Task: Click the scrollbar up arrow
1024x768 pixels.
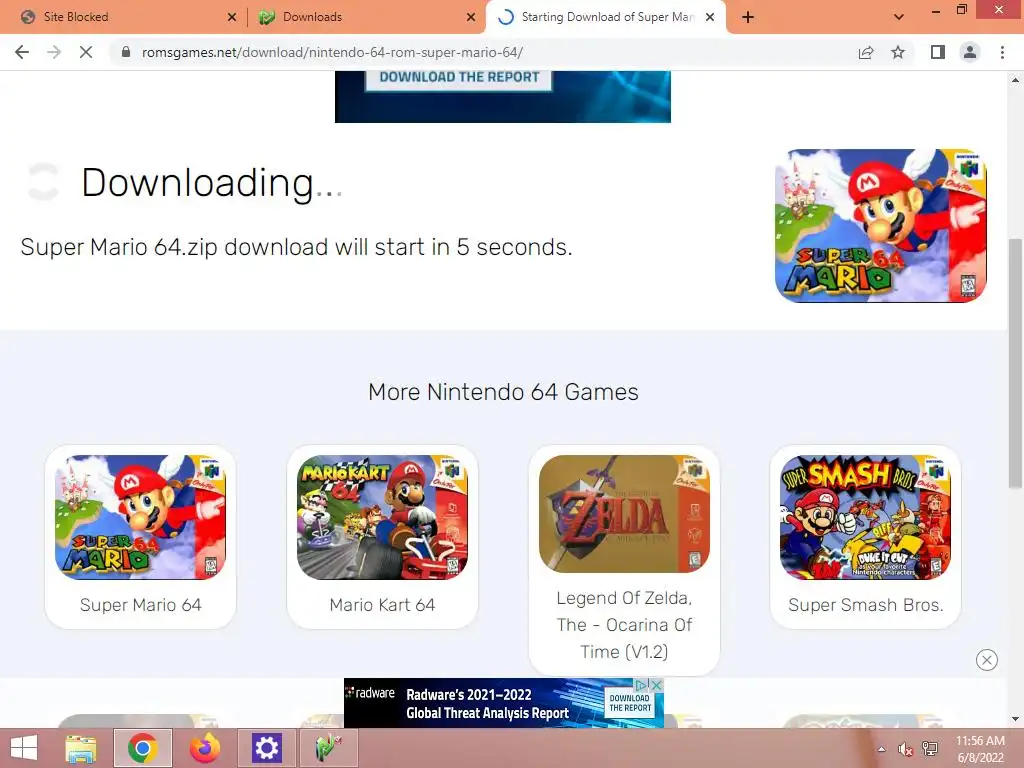Action: tap(1015, 80)
